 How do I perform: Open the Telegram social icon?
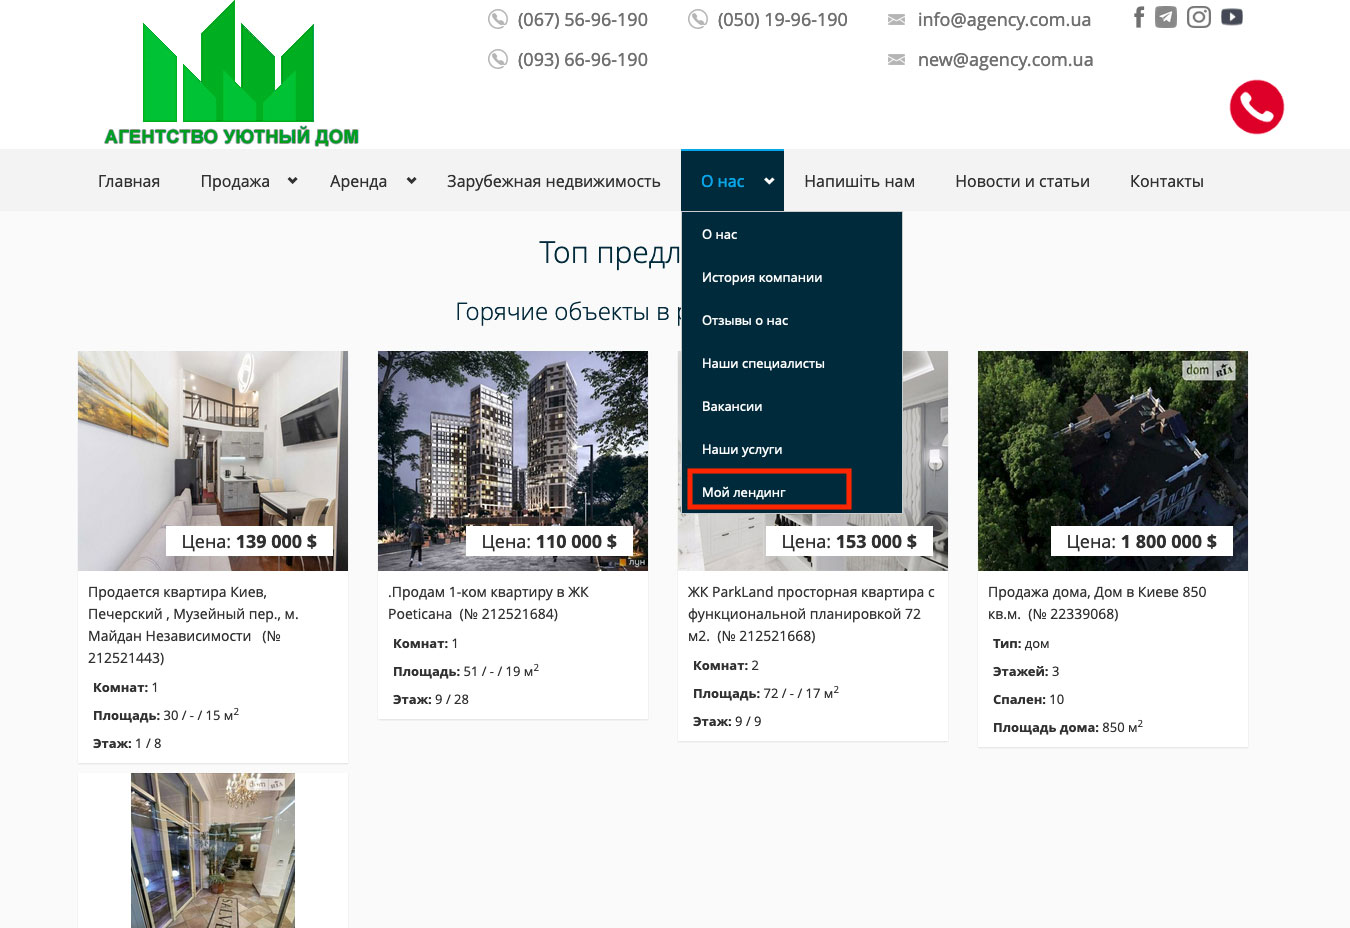pyautogui.click(x=1166, y=17)
